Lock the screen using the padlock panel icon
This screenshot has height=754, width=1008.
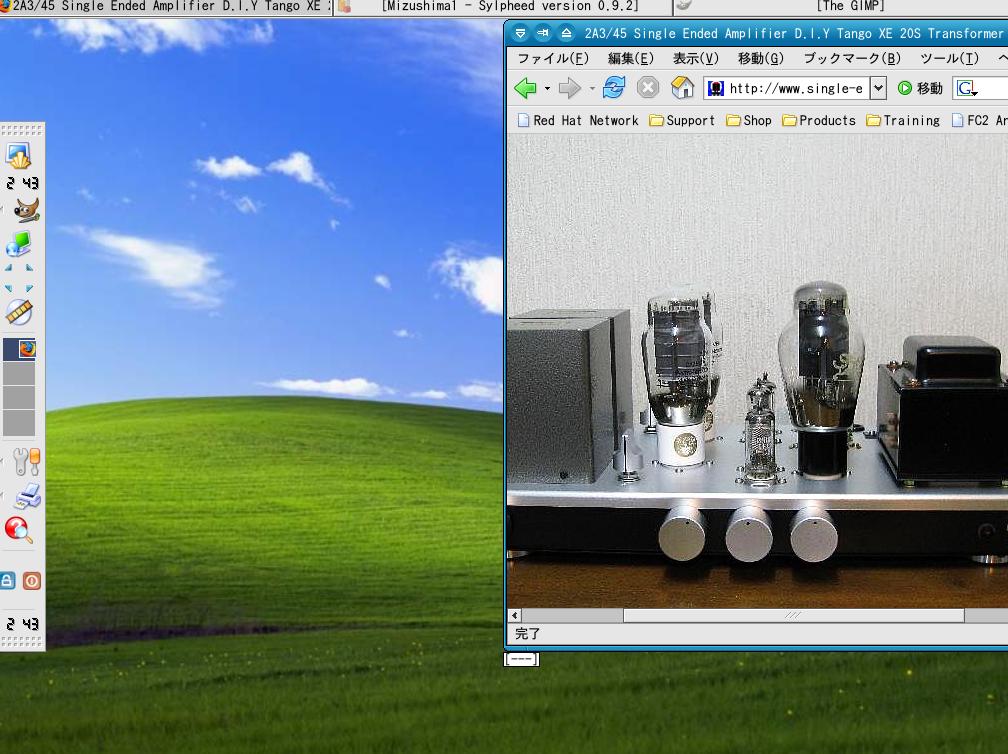pyautogui.click(x=9, y=580)
